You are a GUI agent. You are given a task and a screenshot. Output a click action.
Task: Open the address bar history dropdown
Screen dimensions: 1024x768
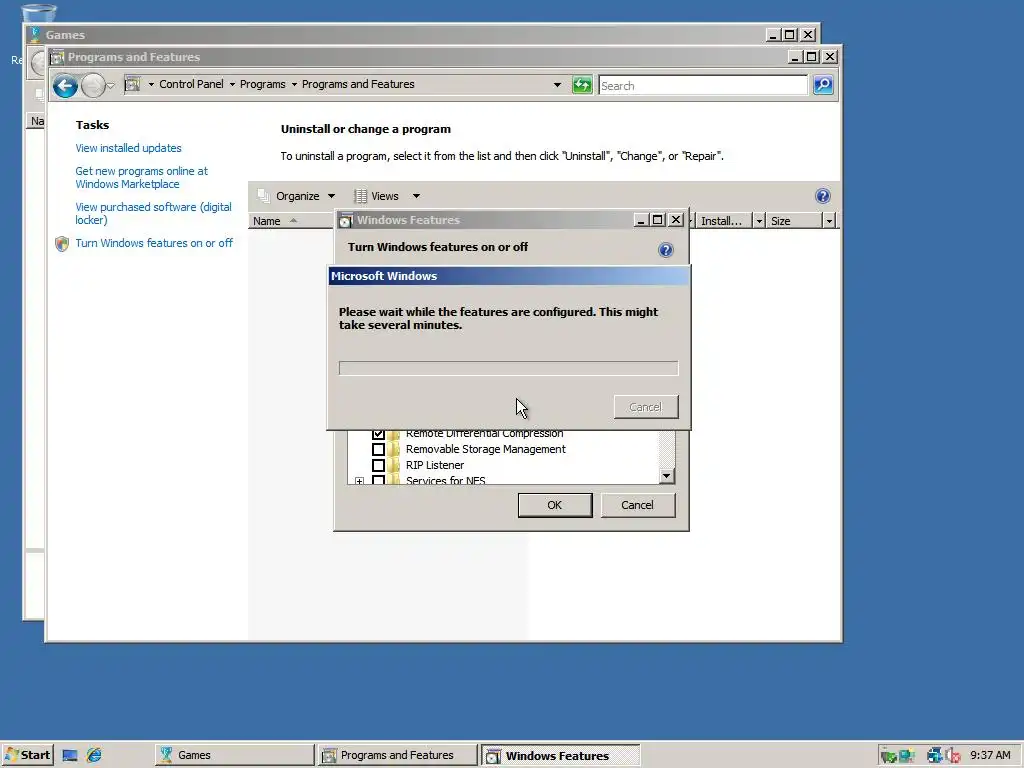[x=557, y=85]
